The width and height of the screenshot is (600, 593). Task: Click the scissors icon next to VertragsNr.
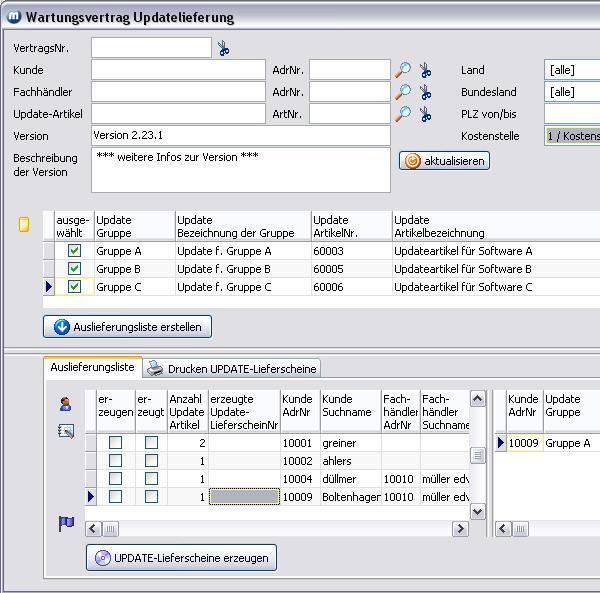(223, 48)
